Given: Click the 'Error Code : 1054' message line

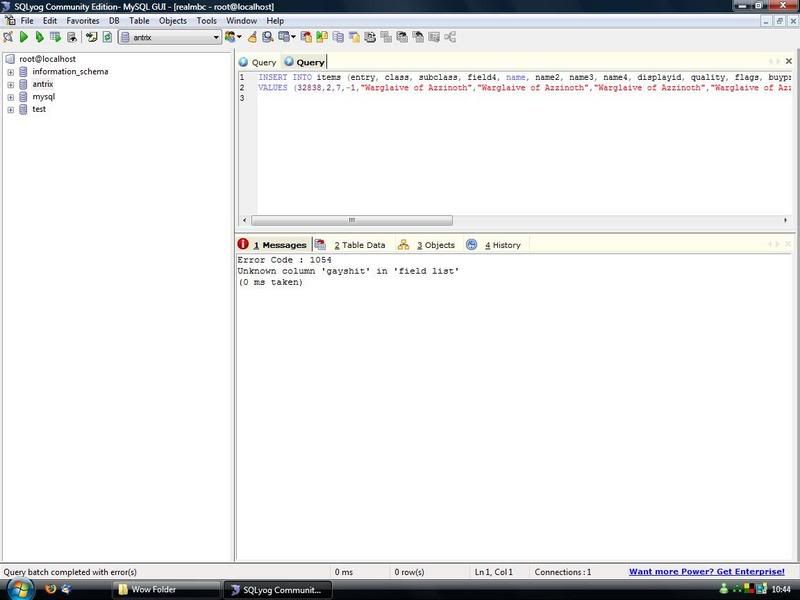Looking at the screenshot, I should coord(284,260).
